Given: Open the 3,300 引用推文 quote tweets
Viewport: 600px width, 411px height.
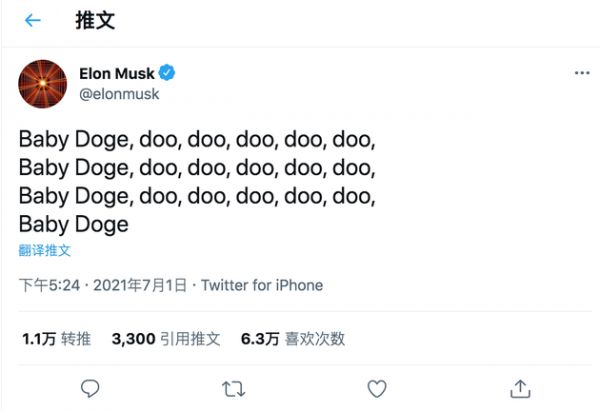Looking at the screenshot, I should [166, 339].
